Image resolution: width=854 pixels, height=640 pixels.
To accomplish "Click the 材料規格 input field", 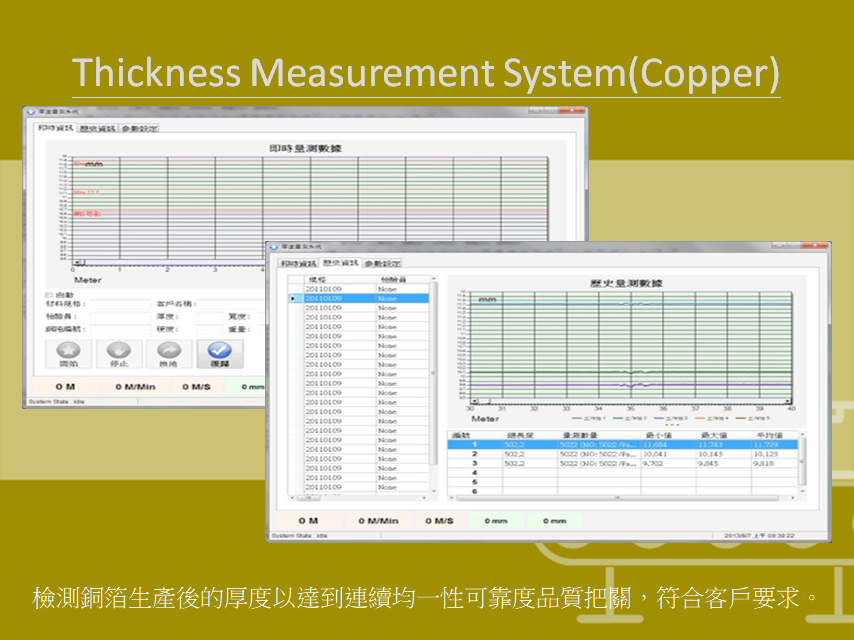I will [118, 304].
